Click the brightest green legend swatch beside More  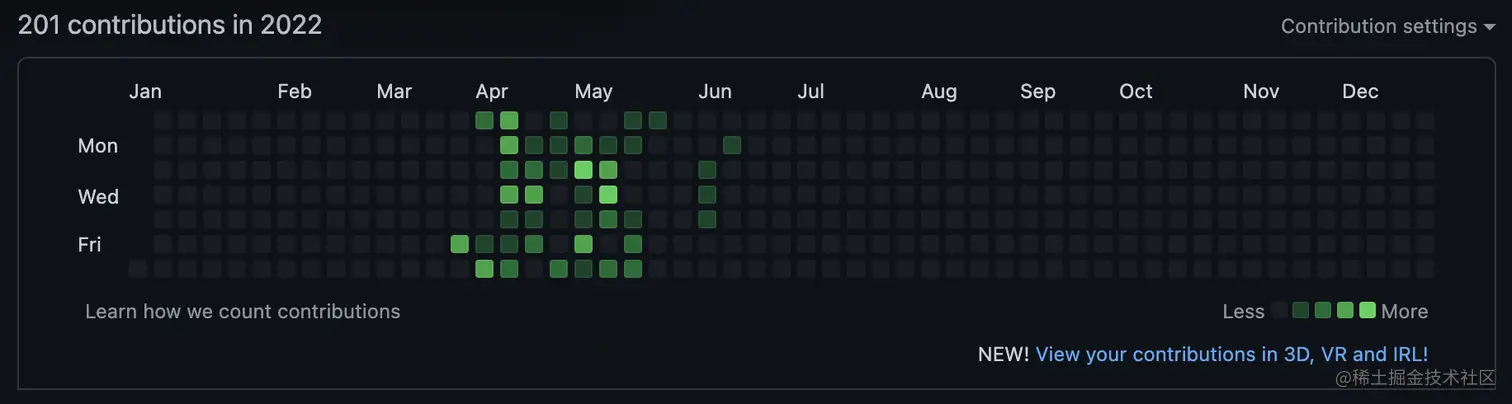point(1368,310)
